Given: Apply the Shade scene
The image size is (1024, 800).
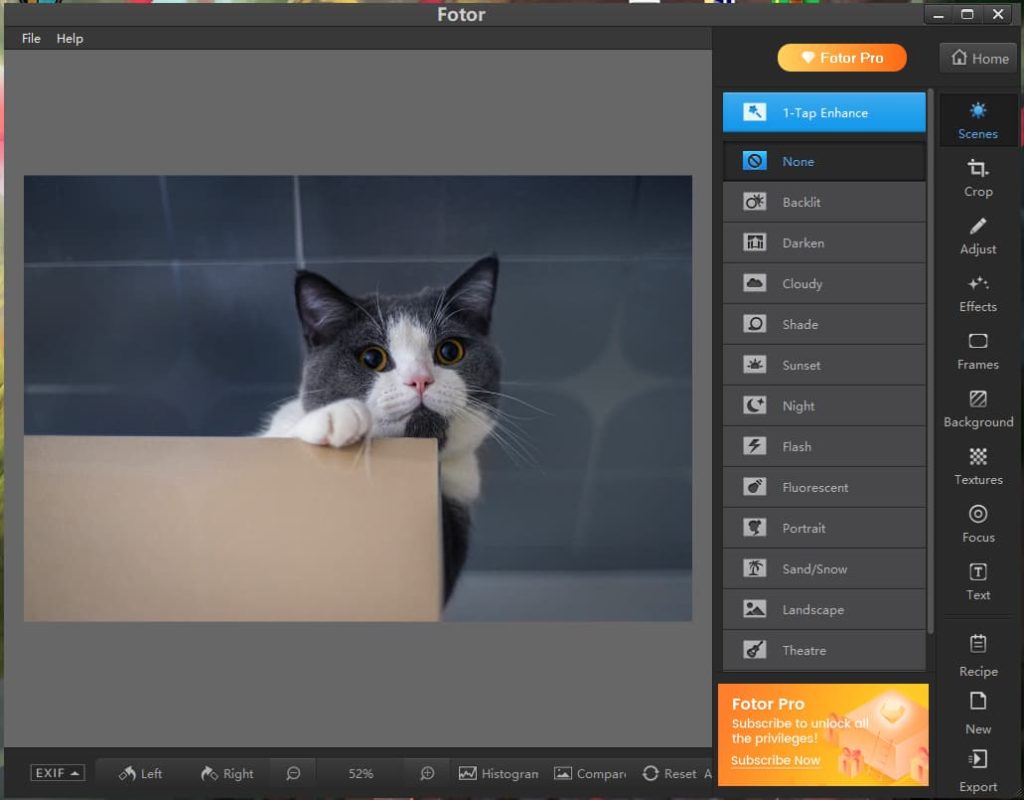Looking at the screenshot, I should (x=824, y=324).
